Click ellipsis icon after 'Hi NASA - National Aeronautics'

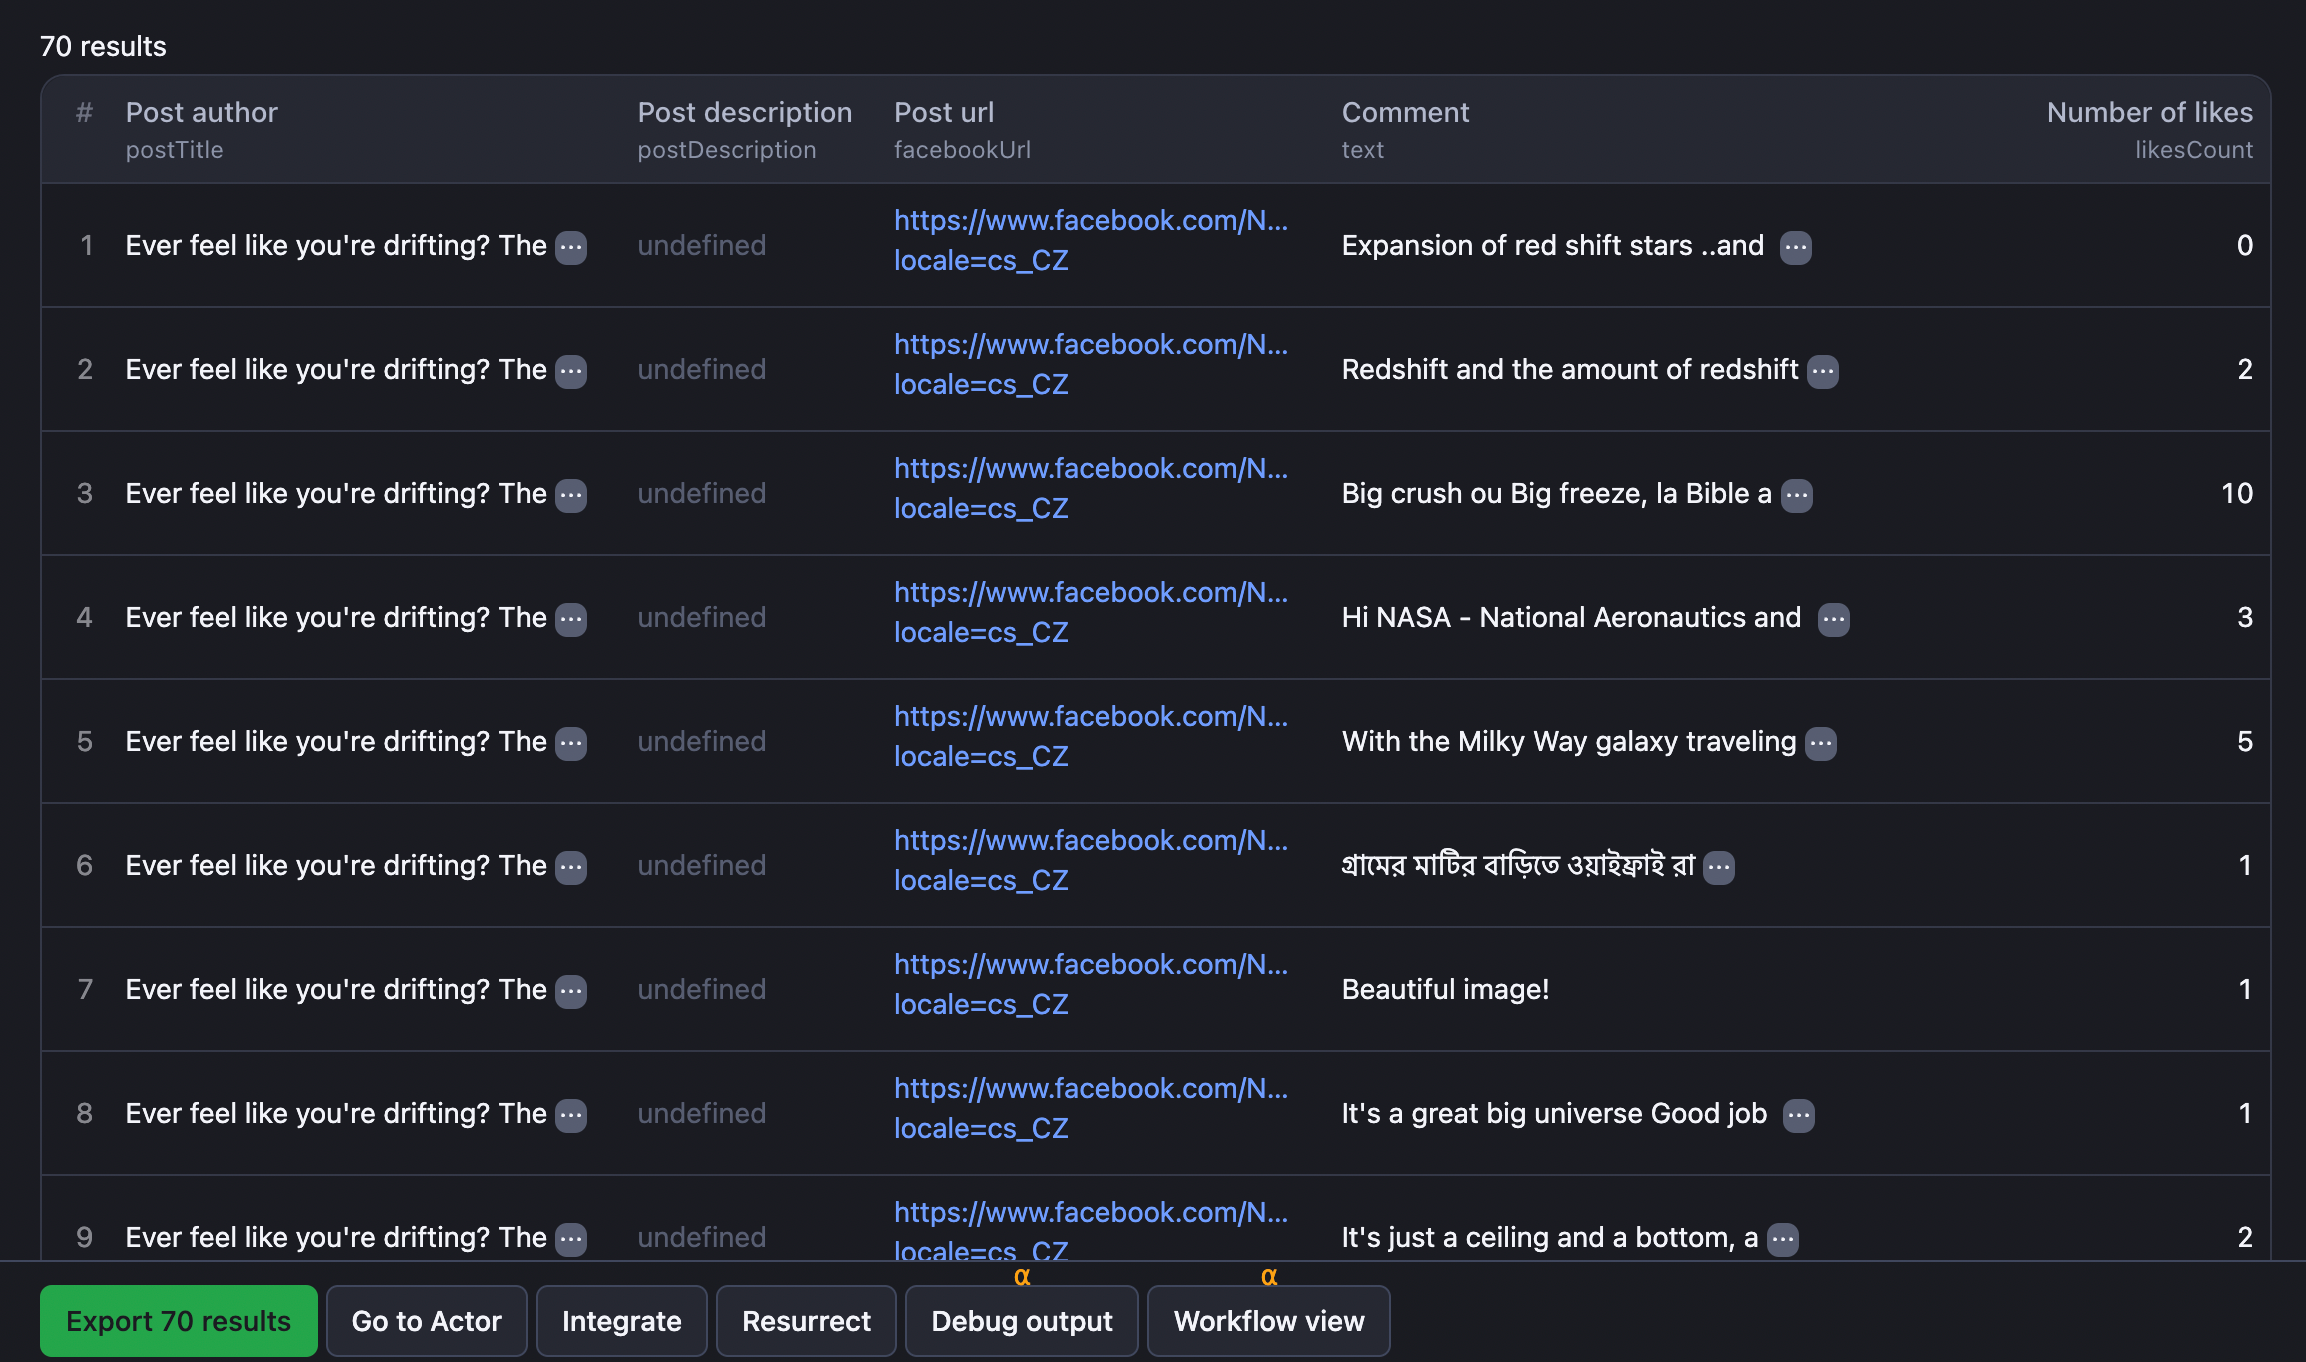click(1832, 619)
